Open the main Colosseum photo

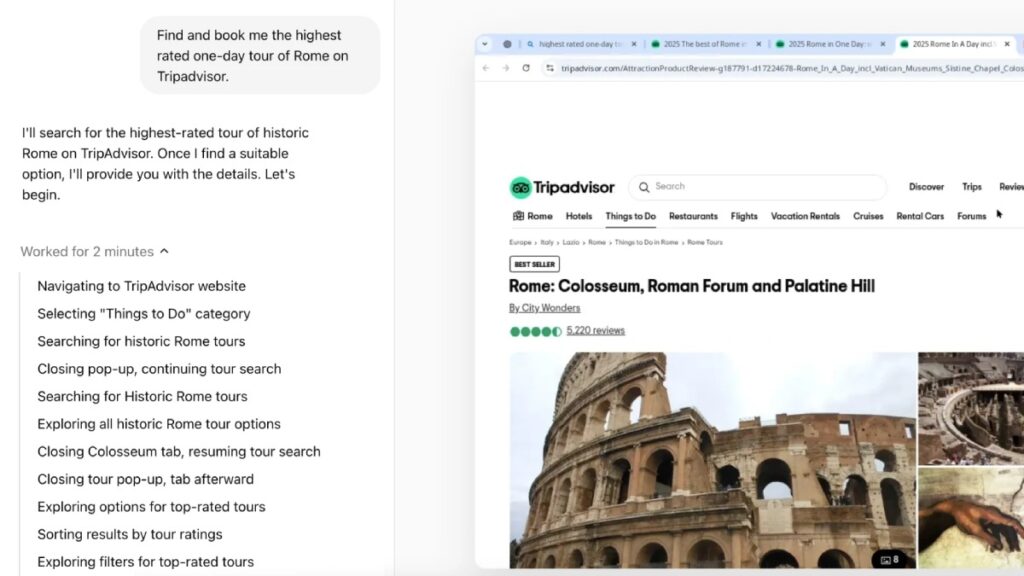click(x=712, y=460)
